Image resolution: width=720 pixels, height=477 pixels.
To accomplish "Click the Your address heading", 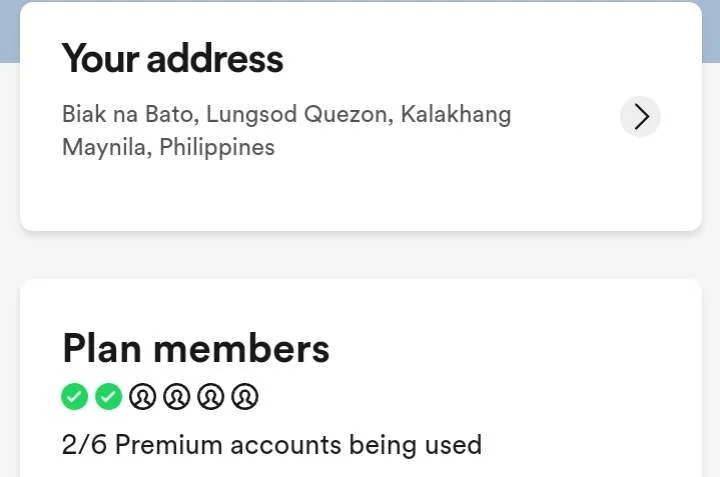I will click(x=173, y=58).
